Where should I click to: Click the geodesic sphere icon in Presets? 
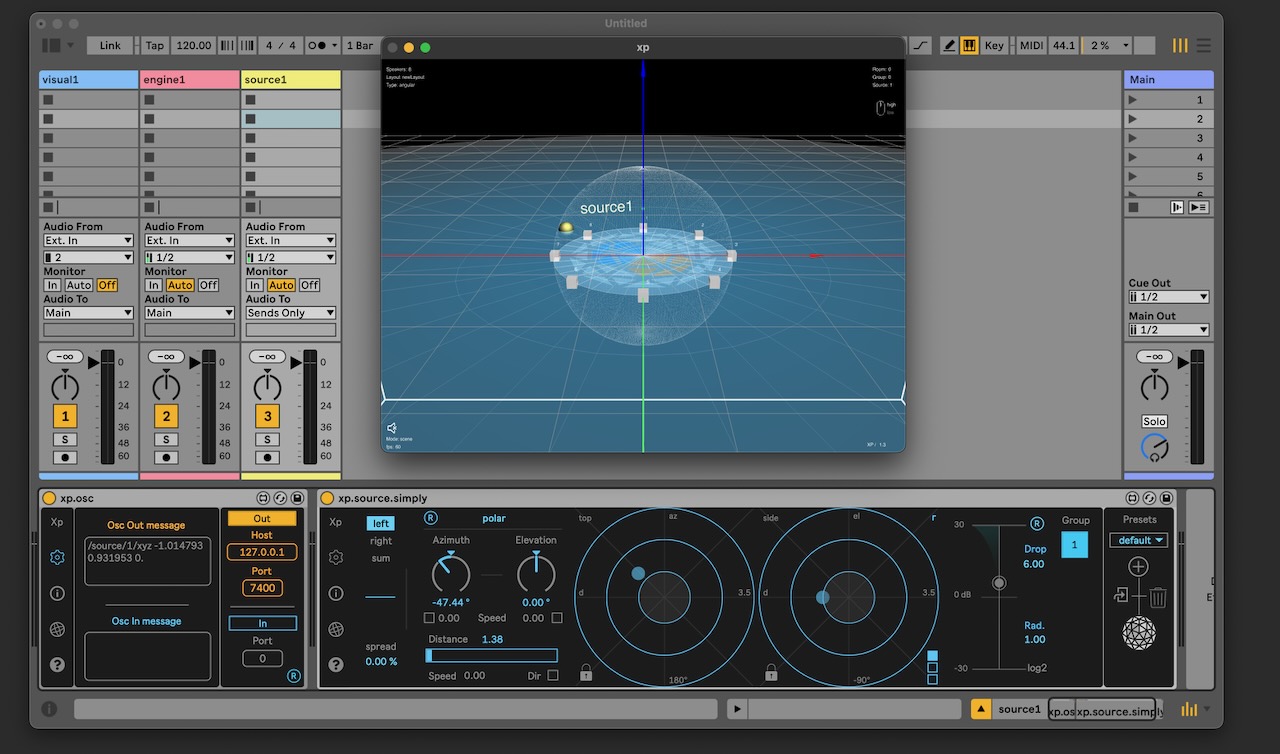pyautogui.click(x=1139, y=632)
